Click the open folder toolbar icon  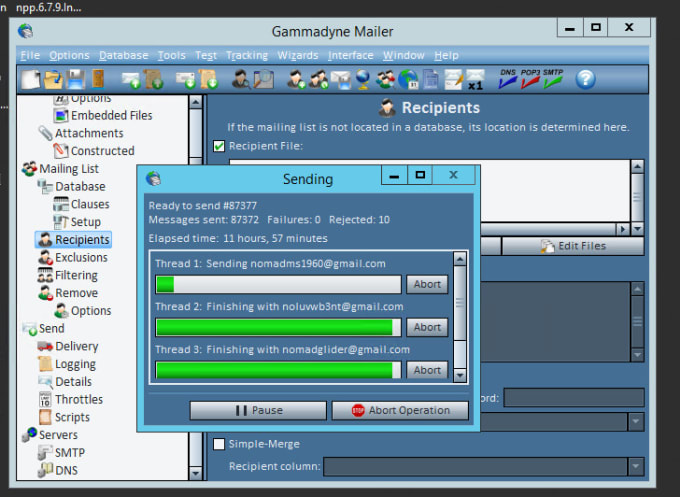tap(53, 79)
